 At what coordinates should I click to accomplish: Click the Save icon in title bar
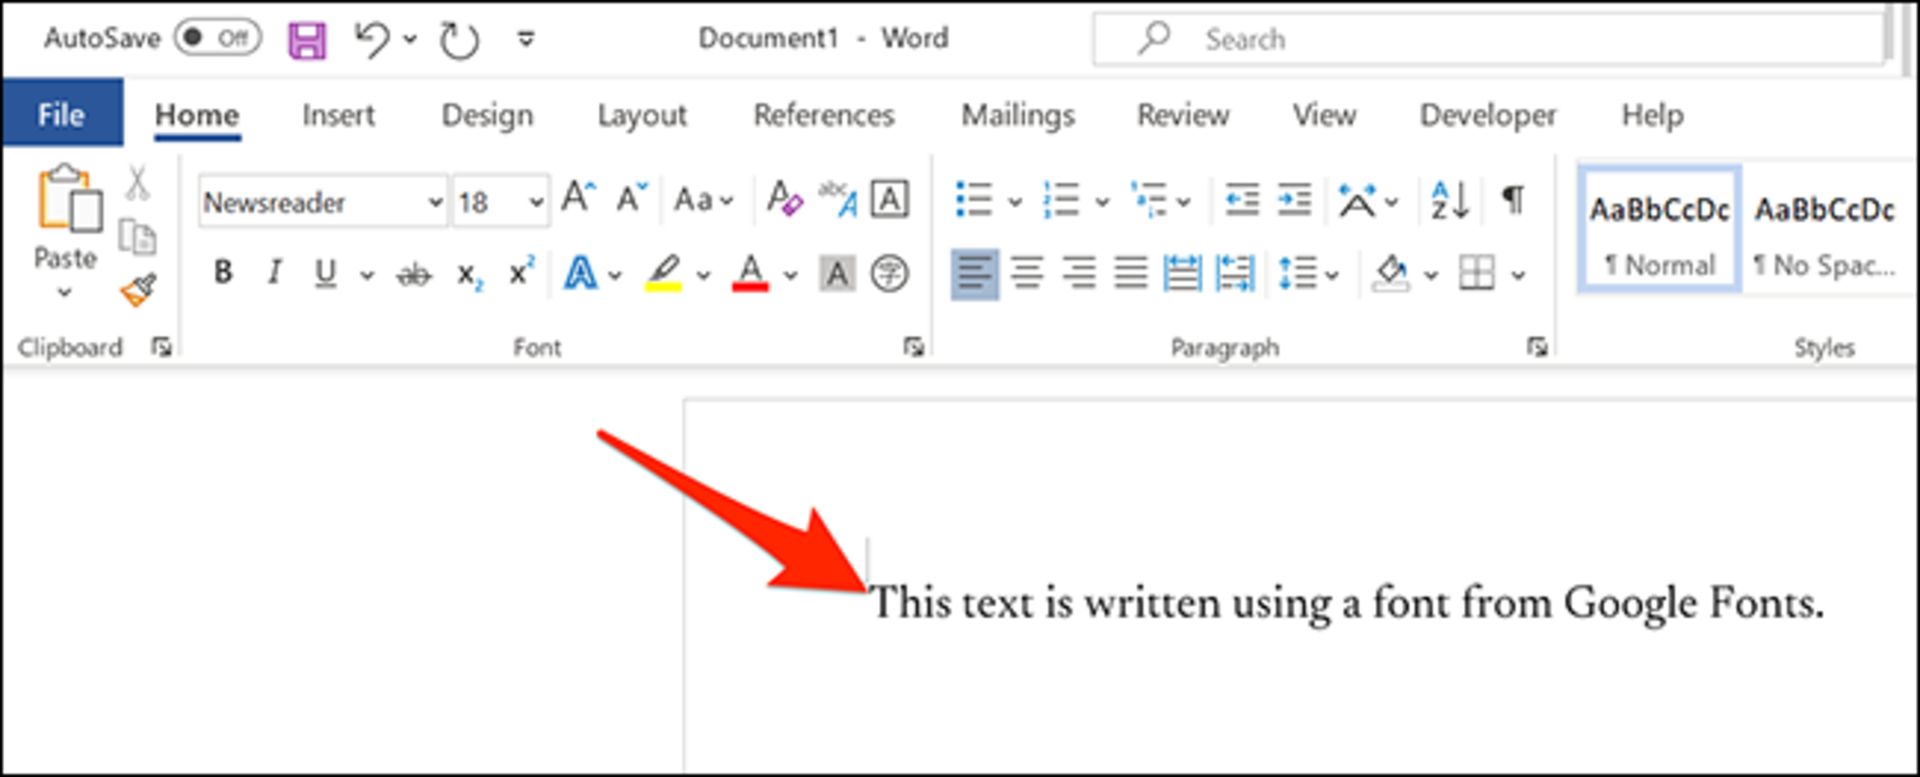[x=307, y=40]
